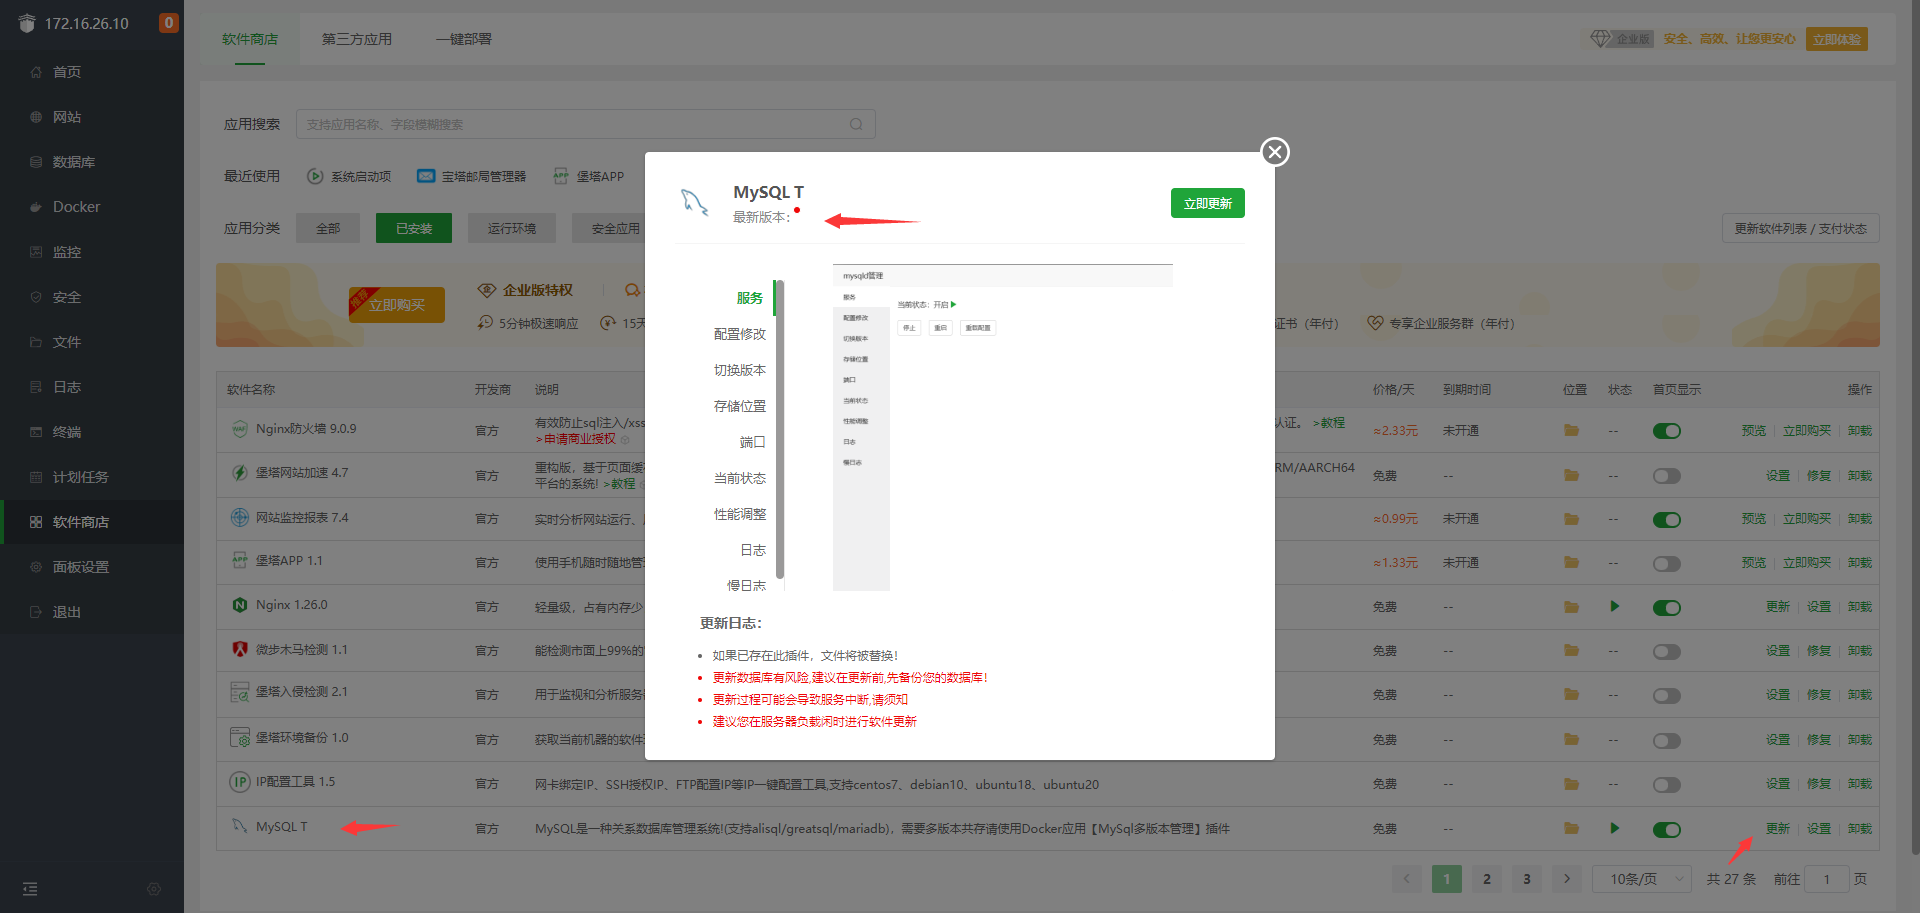
Task: Select 端口 in MySQL dialog menu
Action: click(x=752, y=442)
